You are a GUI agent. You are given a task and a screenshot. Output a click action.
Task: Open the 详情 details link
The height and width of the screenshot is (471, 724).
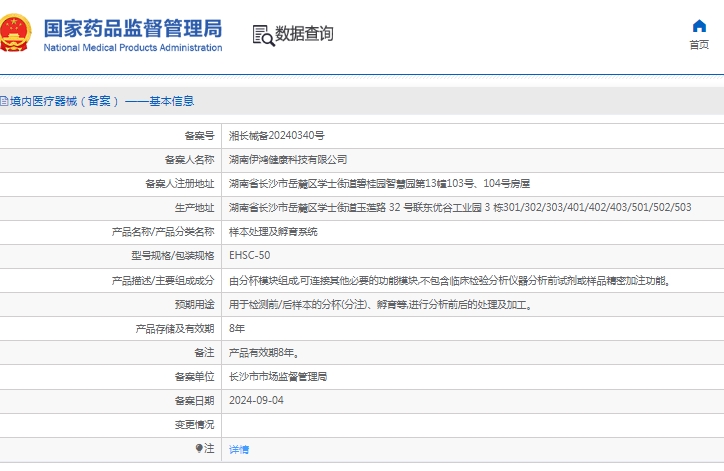[x=239, y=449]
